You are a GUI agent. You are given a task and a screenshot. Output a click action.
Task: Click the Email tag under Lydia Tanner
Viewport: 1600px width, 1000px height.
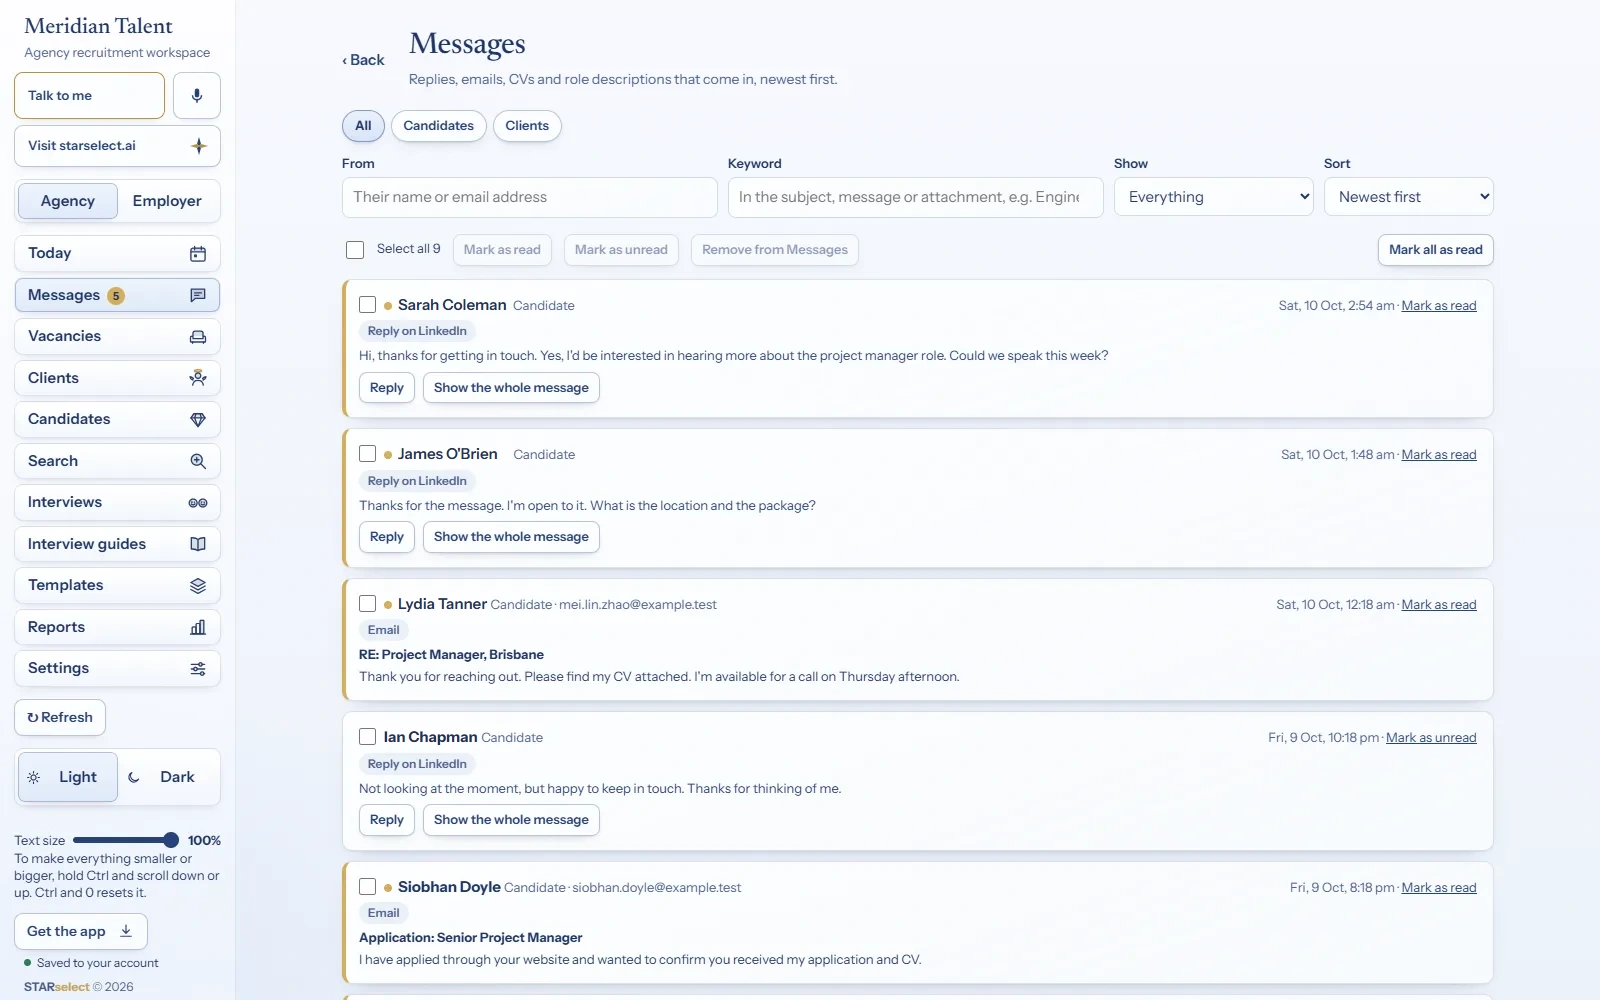(x=383, y=630)
